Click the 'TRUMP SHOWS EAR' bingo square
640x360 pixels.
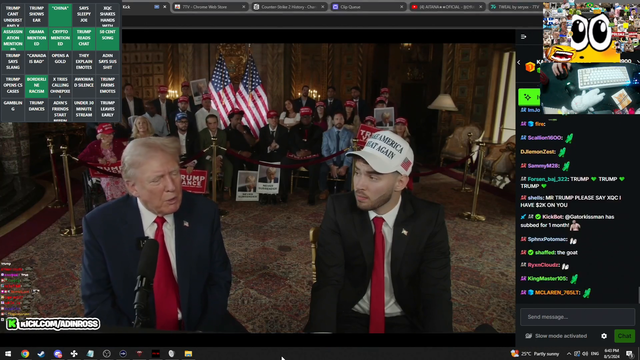[37, 15]
